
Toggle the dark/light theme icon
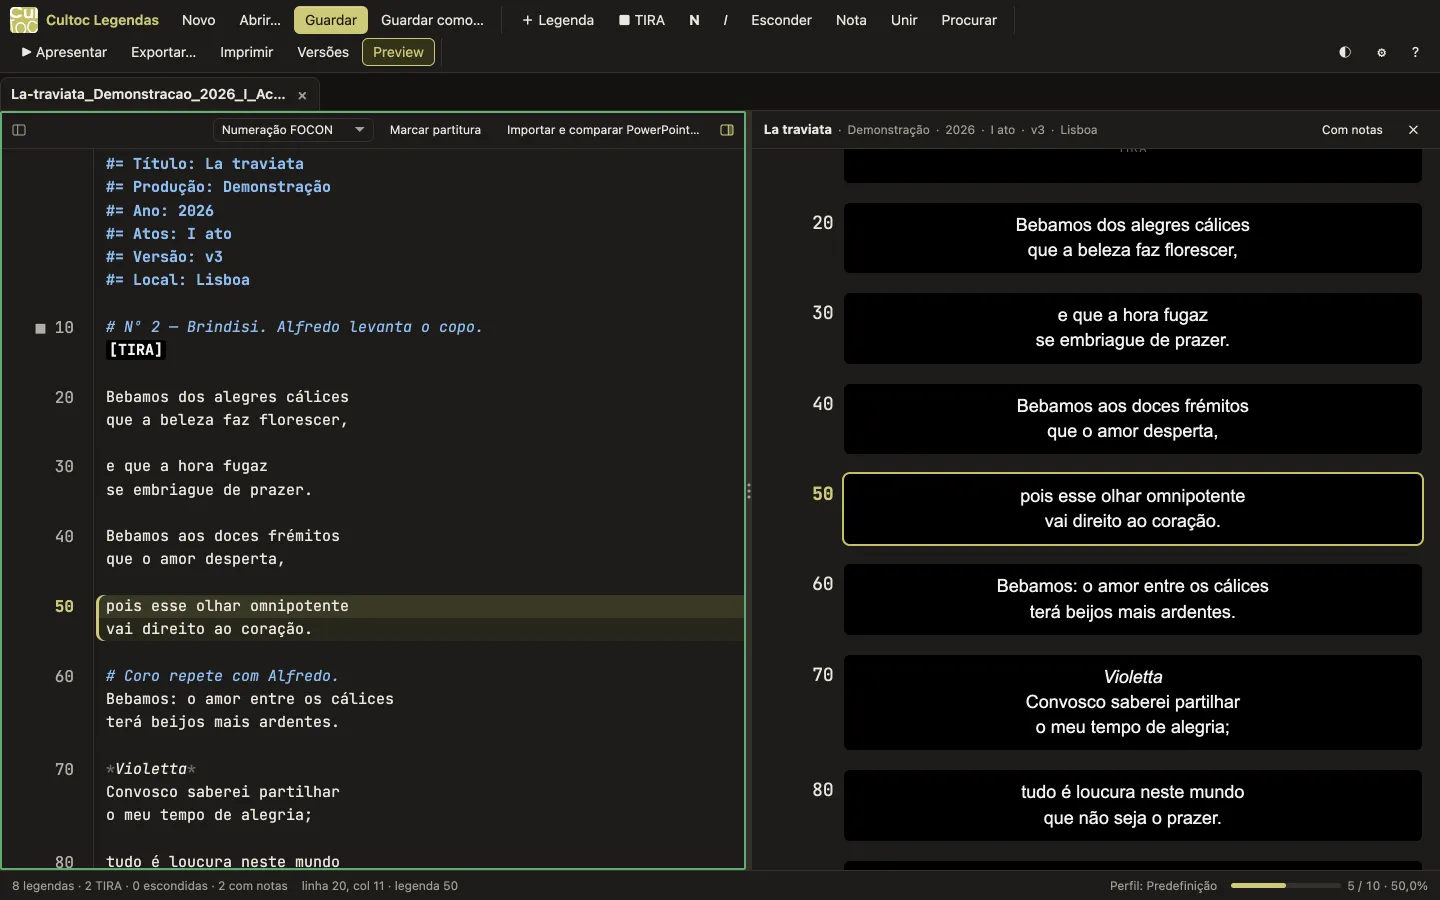coord(1345,52)
